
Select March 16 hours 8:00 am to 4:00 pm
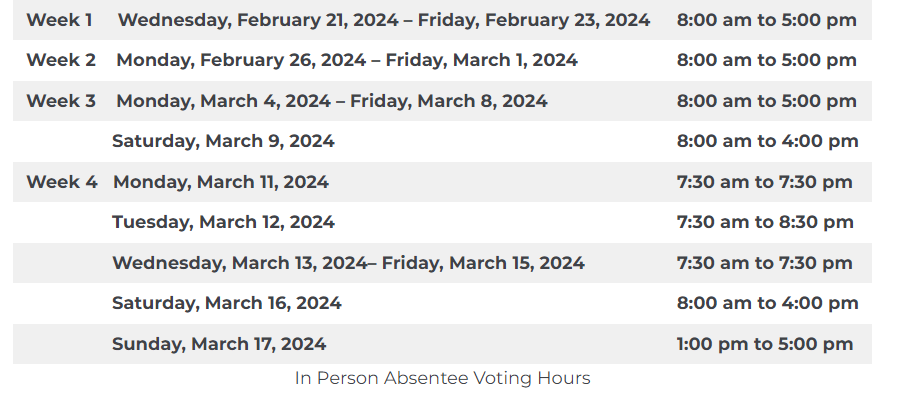(768, 303)
